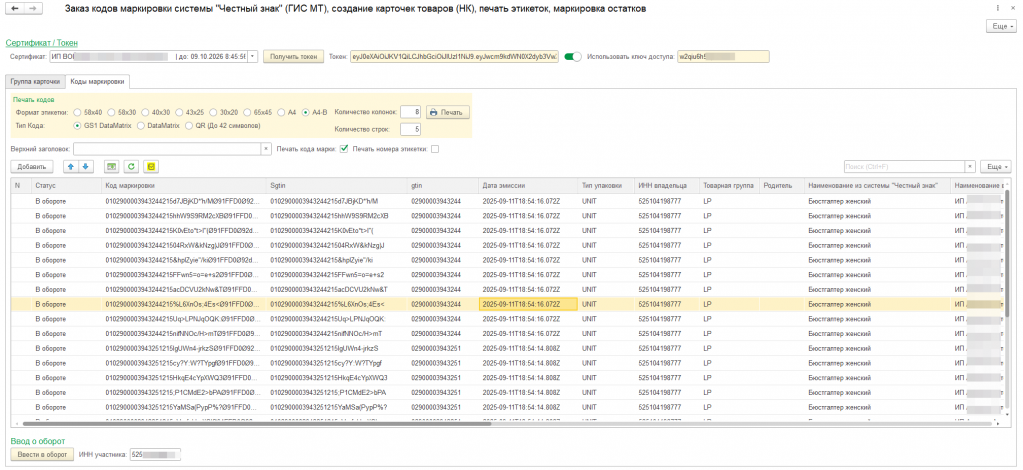
Task: Move row down with blue arrow
Action: click(x=85, y=166)
